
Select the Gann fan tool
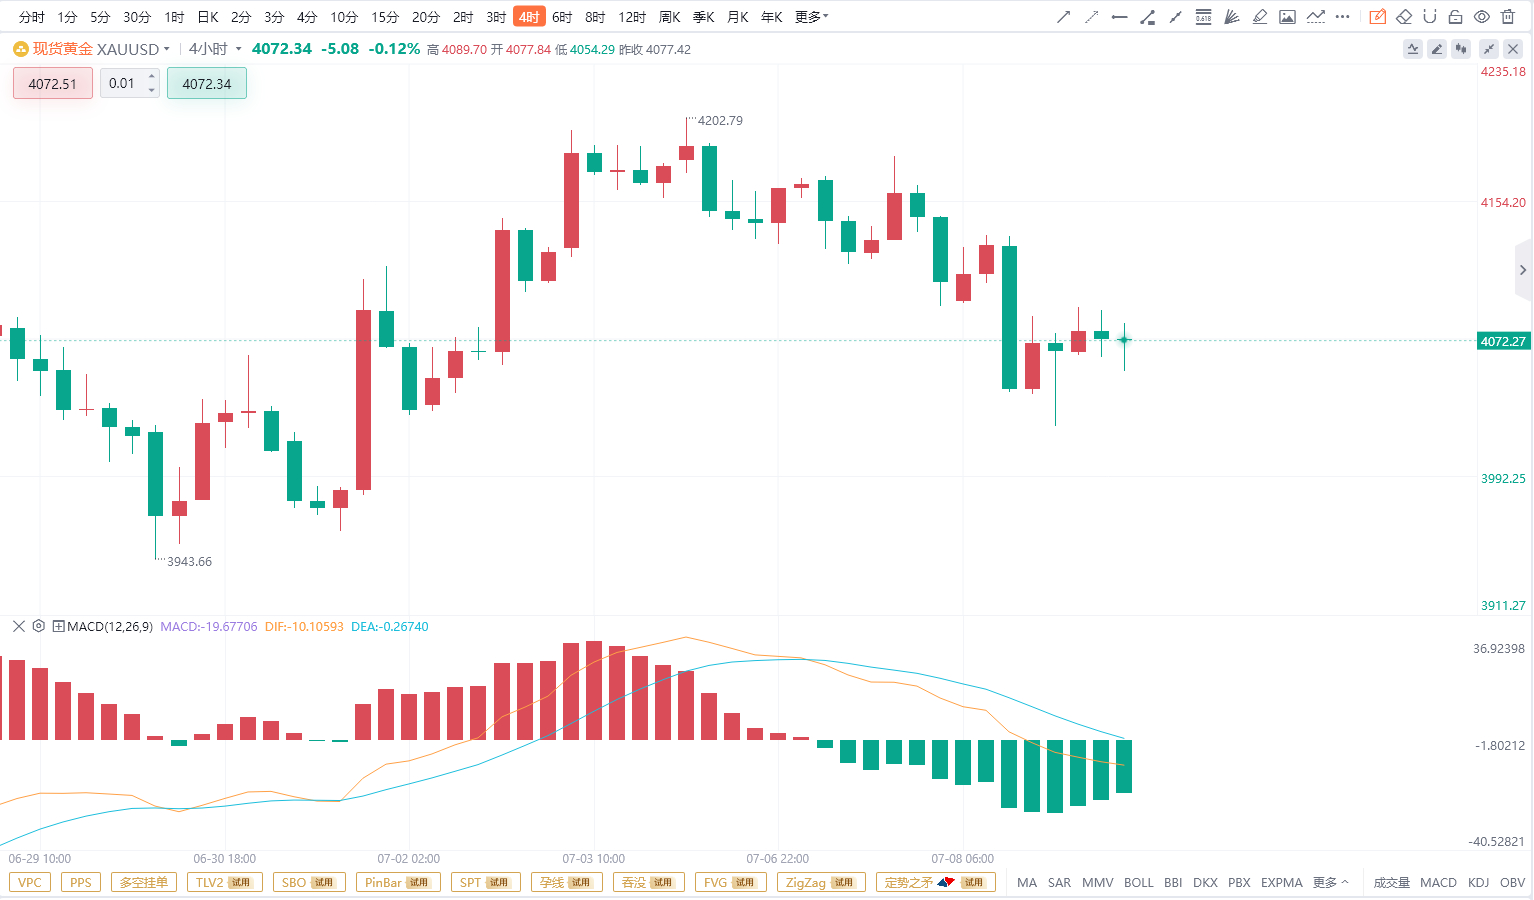1231,17
